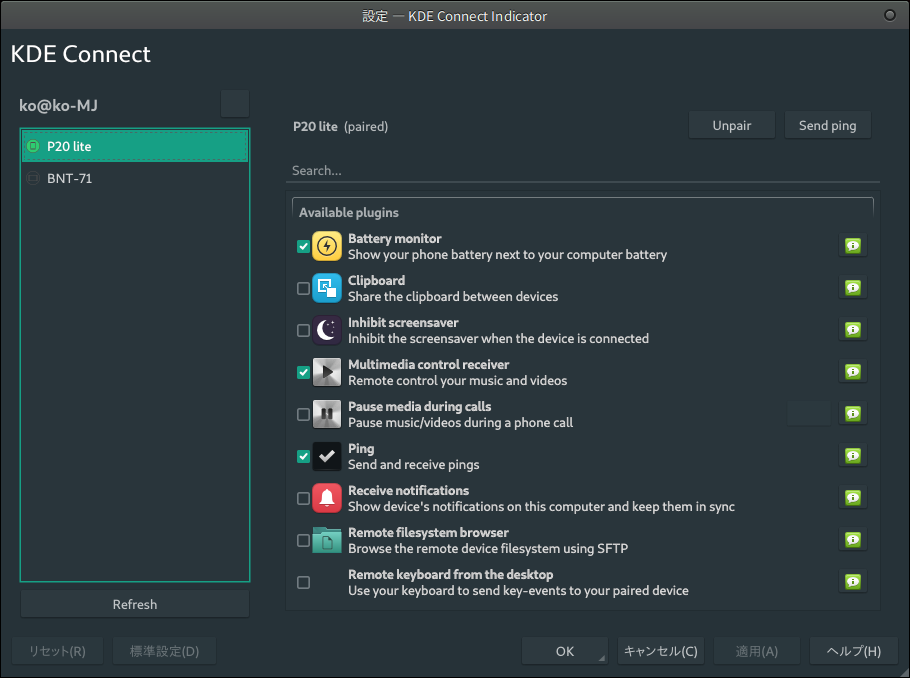Click the rename button next to ko@ko-MJ
910x678 pixels.
click(235, 104)
